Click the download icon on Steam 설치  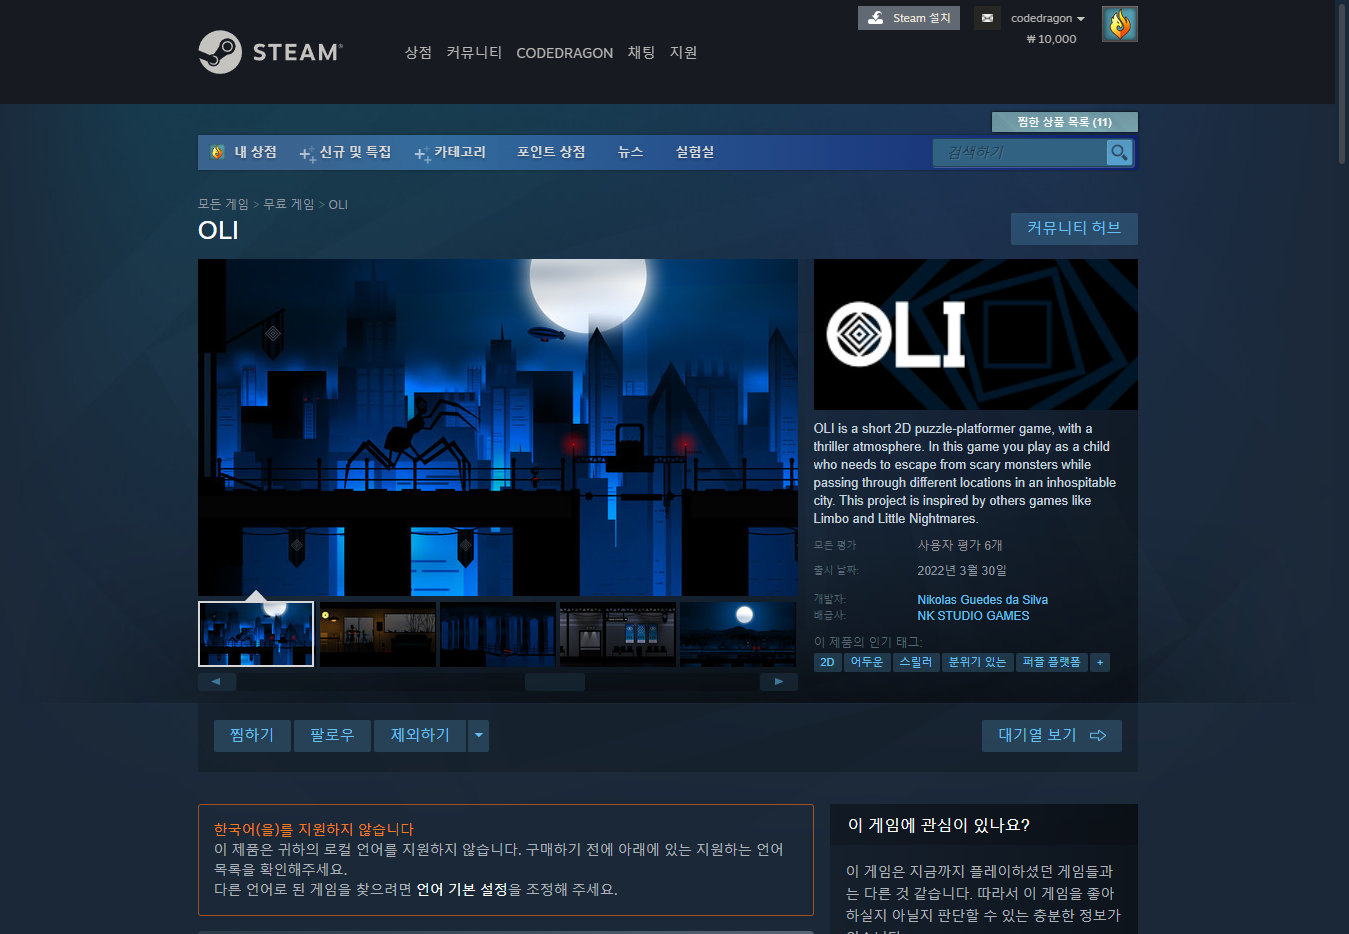tap(876, 18)
